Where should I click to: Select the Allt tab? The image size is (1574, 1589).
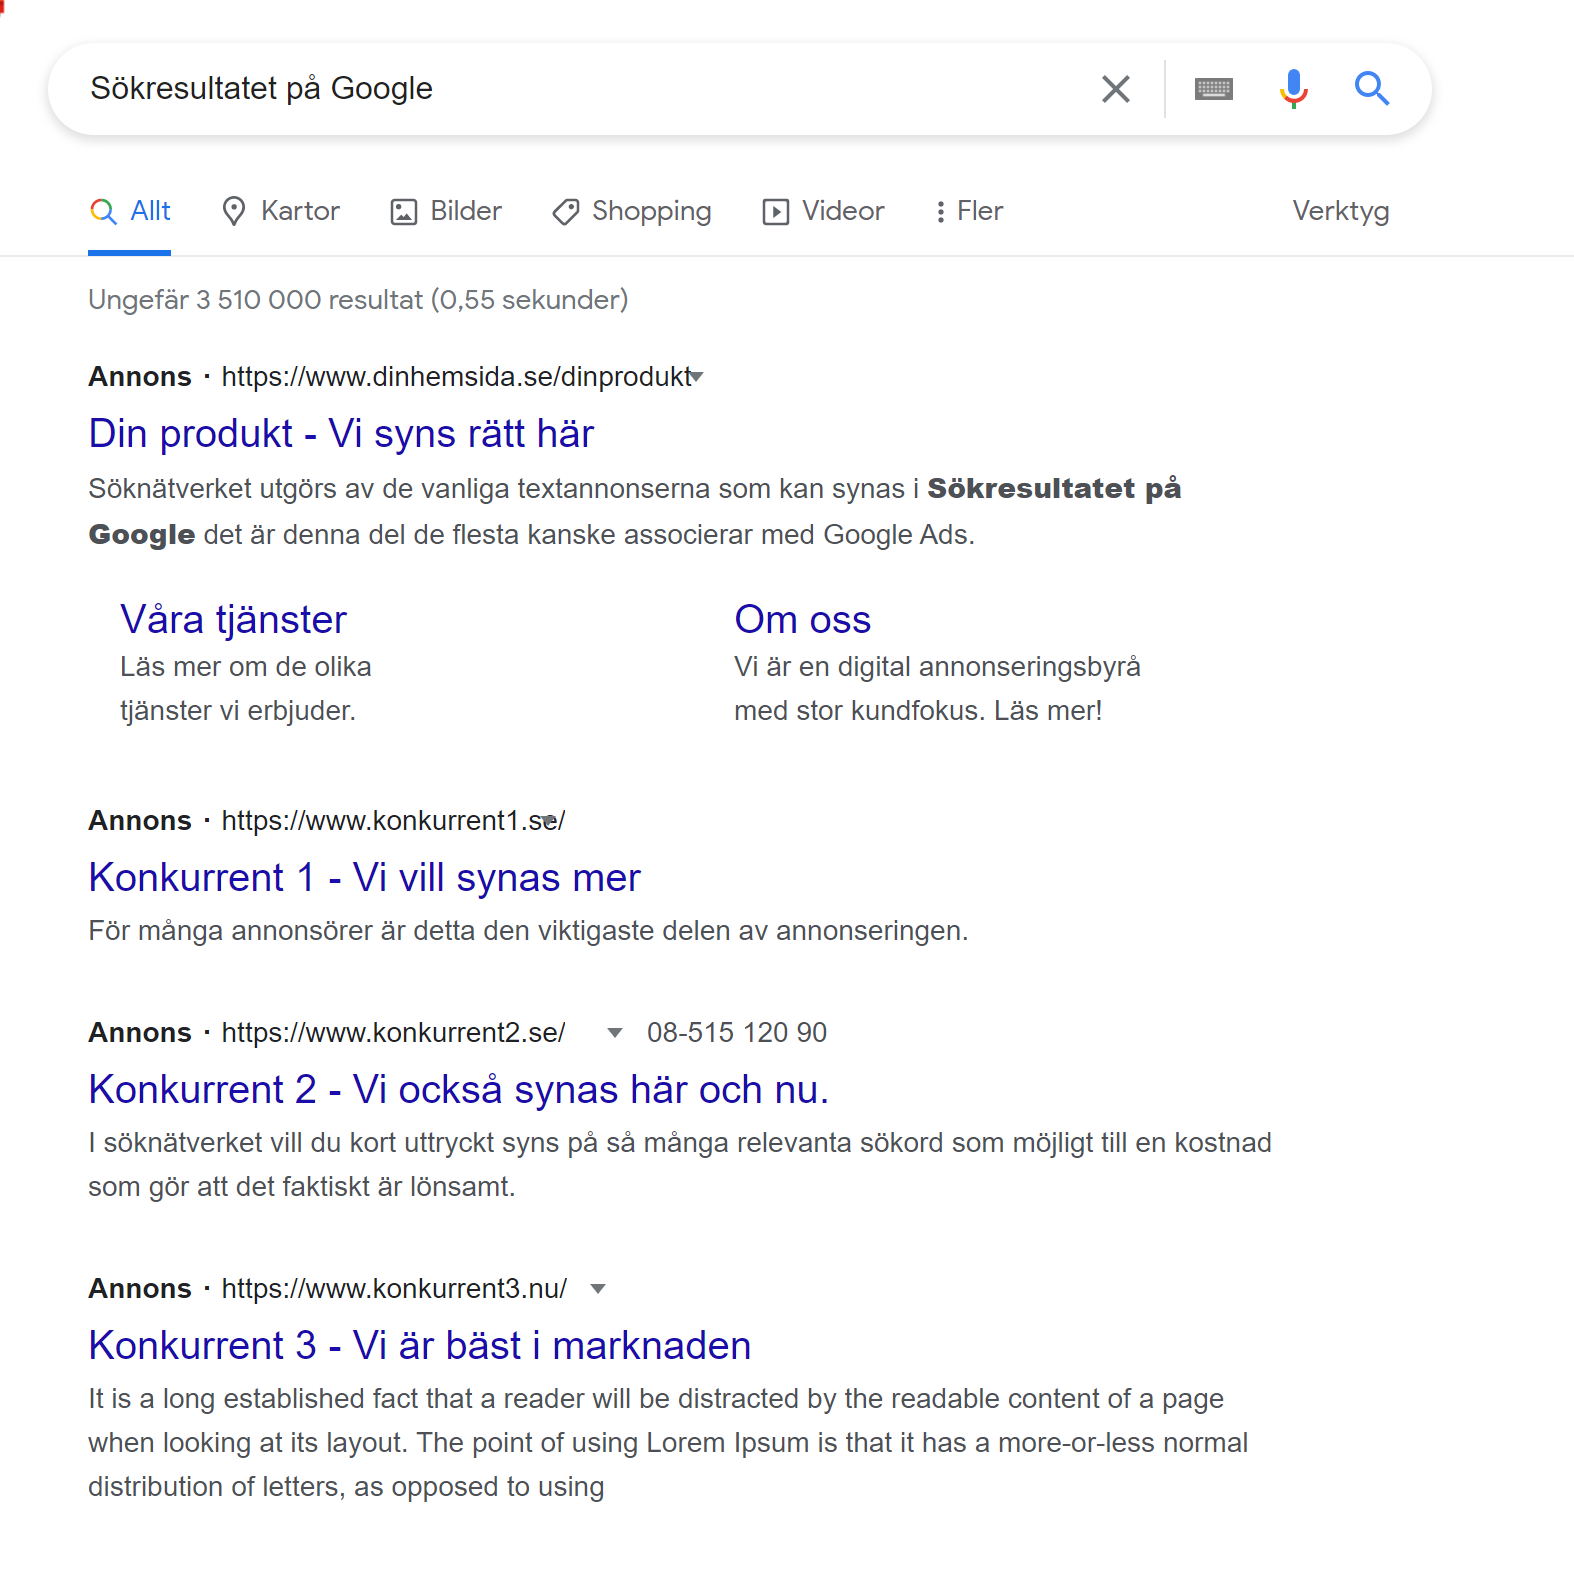[x=130, y=211]
